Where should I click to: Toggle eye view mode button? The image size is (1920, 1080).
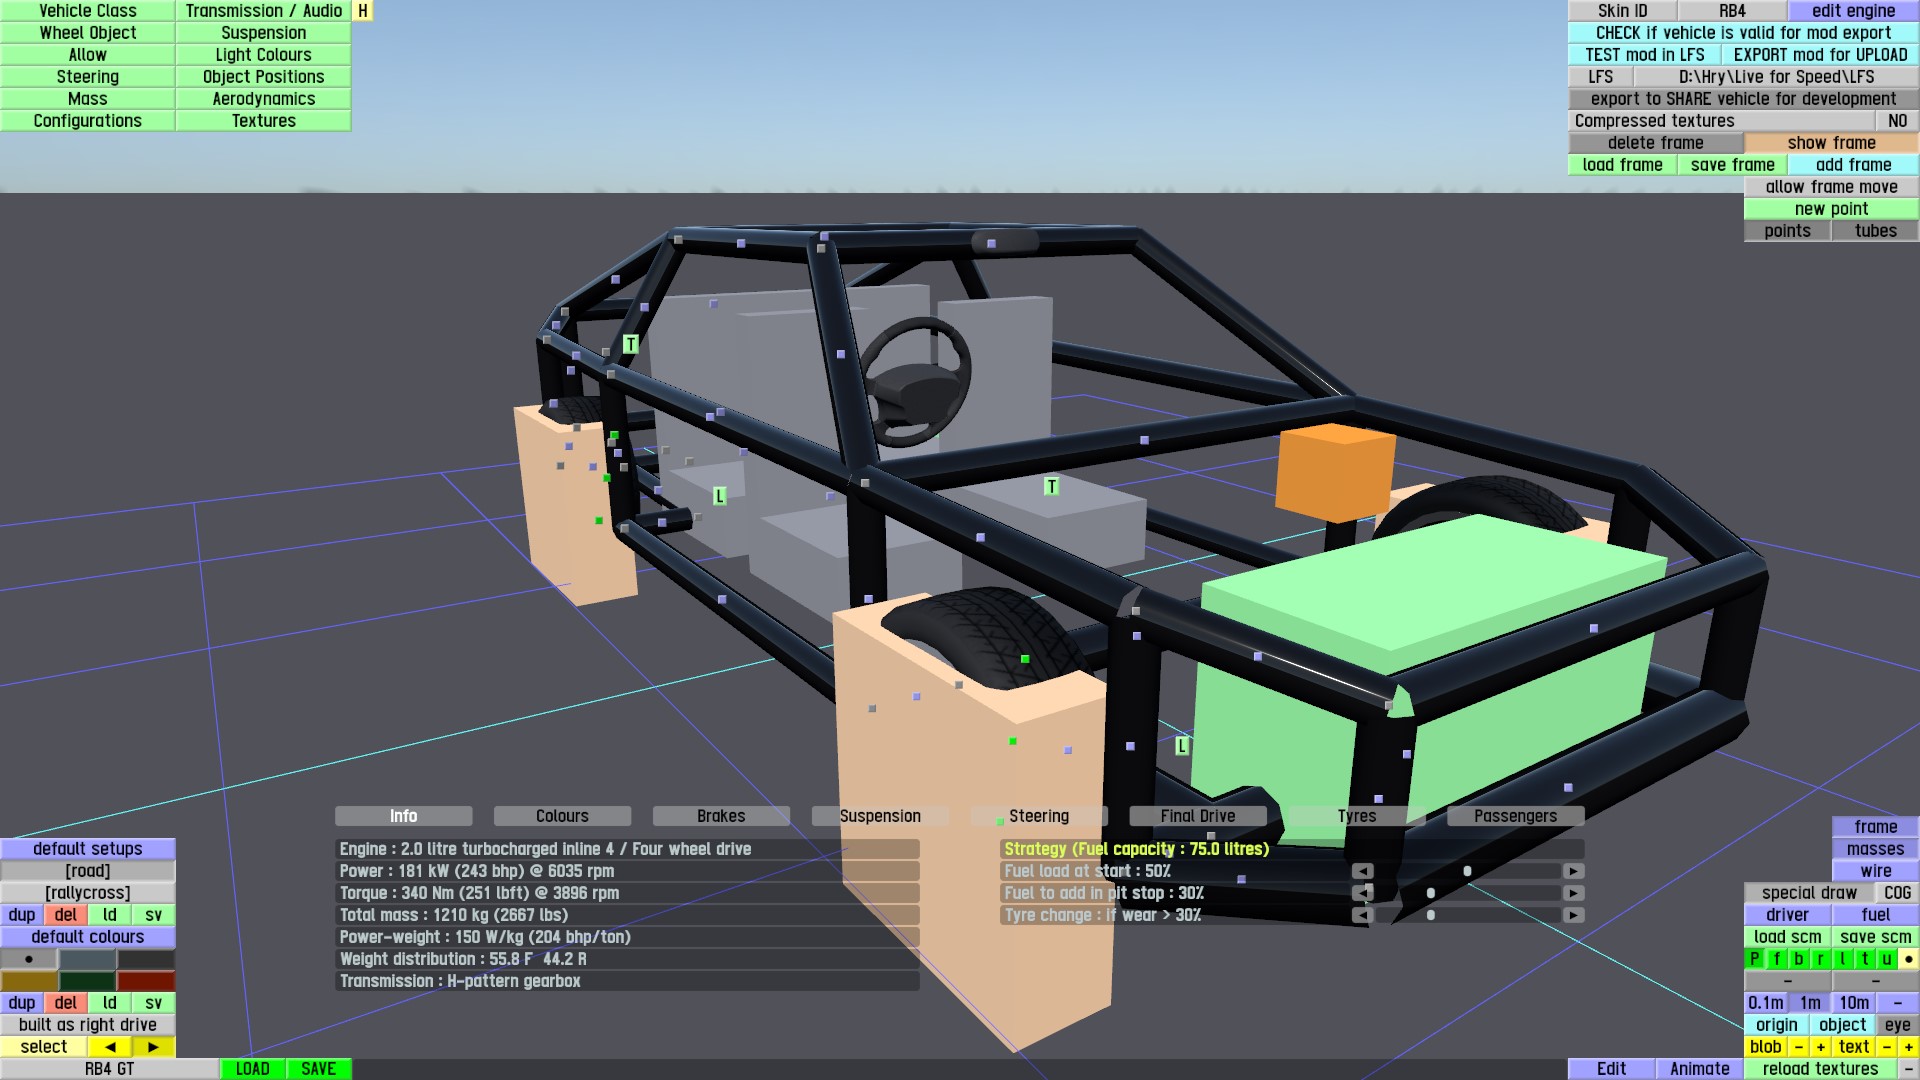click(1897, 1025)
